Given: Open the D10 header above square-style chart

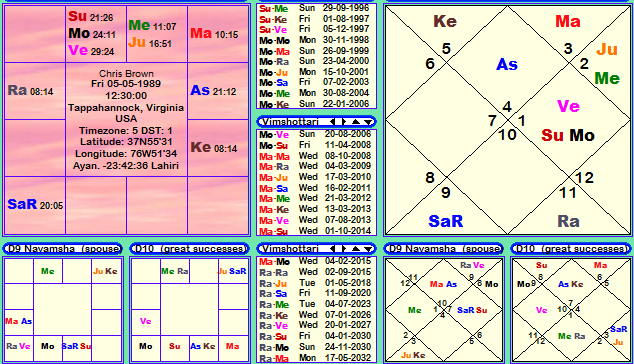Looking at the screenshot, I should click(x=190, y=249).
